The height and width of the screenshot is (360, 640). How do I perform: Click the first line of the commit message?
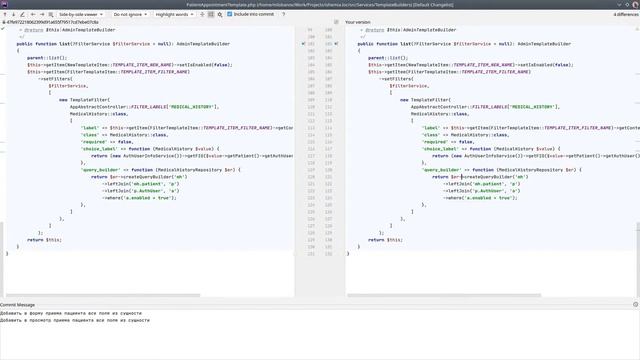(71, 313)
